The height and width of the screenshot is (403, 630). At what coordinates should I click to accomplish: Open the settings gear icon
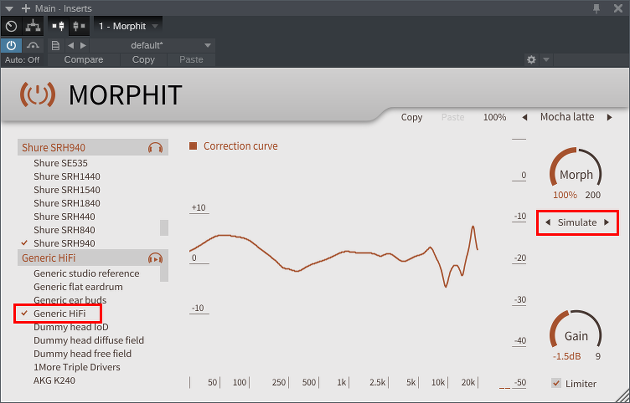click(531, 60)
